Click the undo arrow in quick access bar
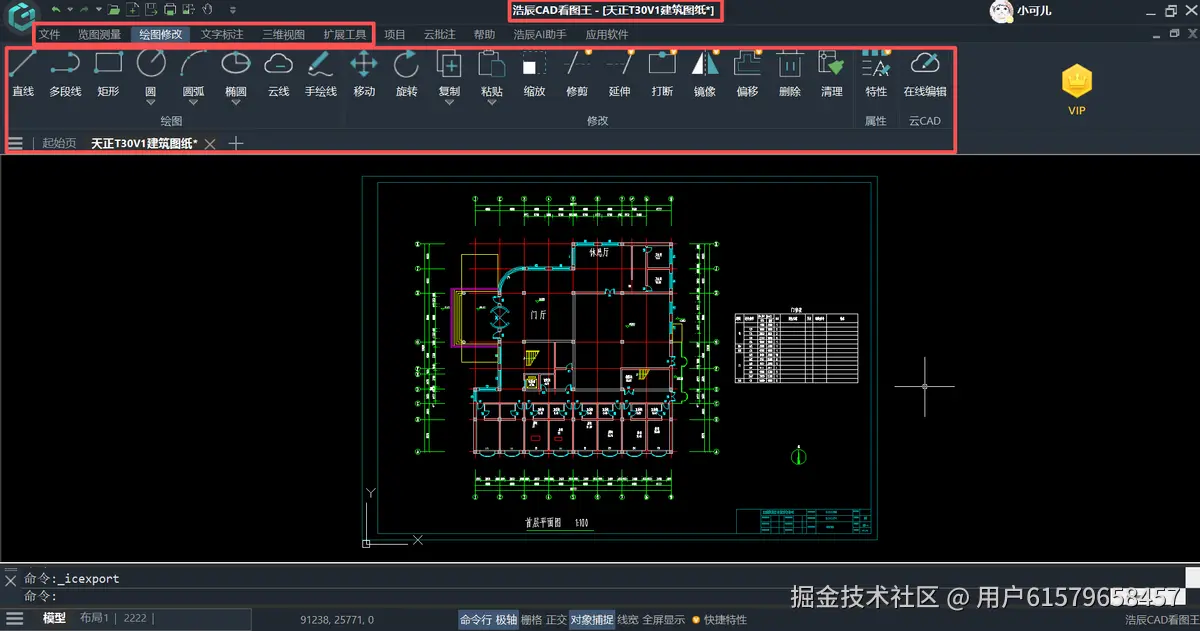1200x631 pixels. click(x=56, y=10)
